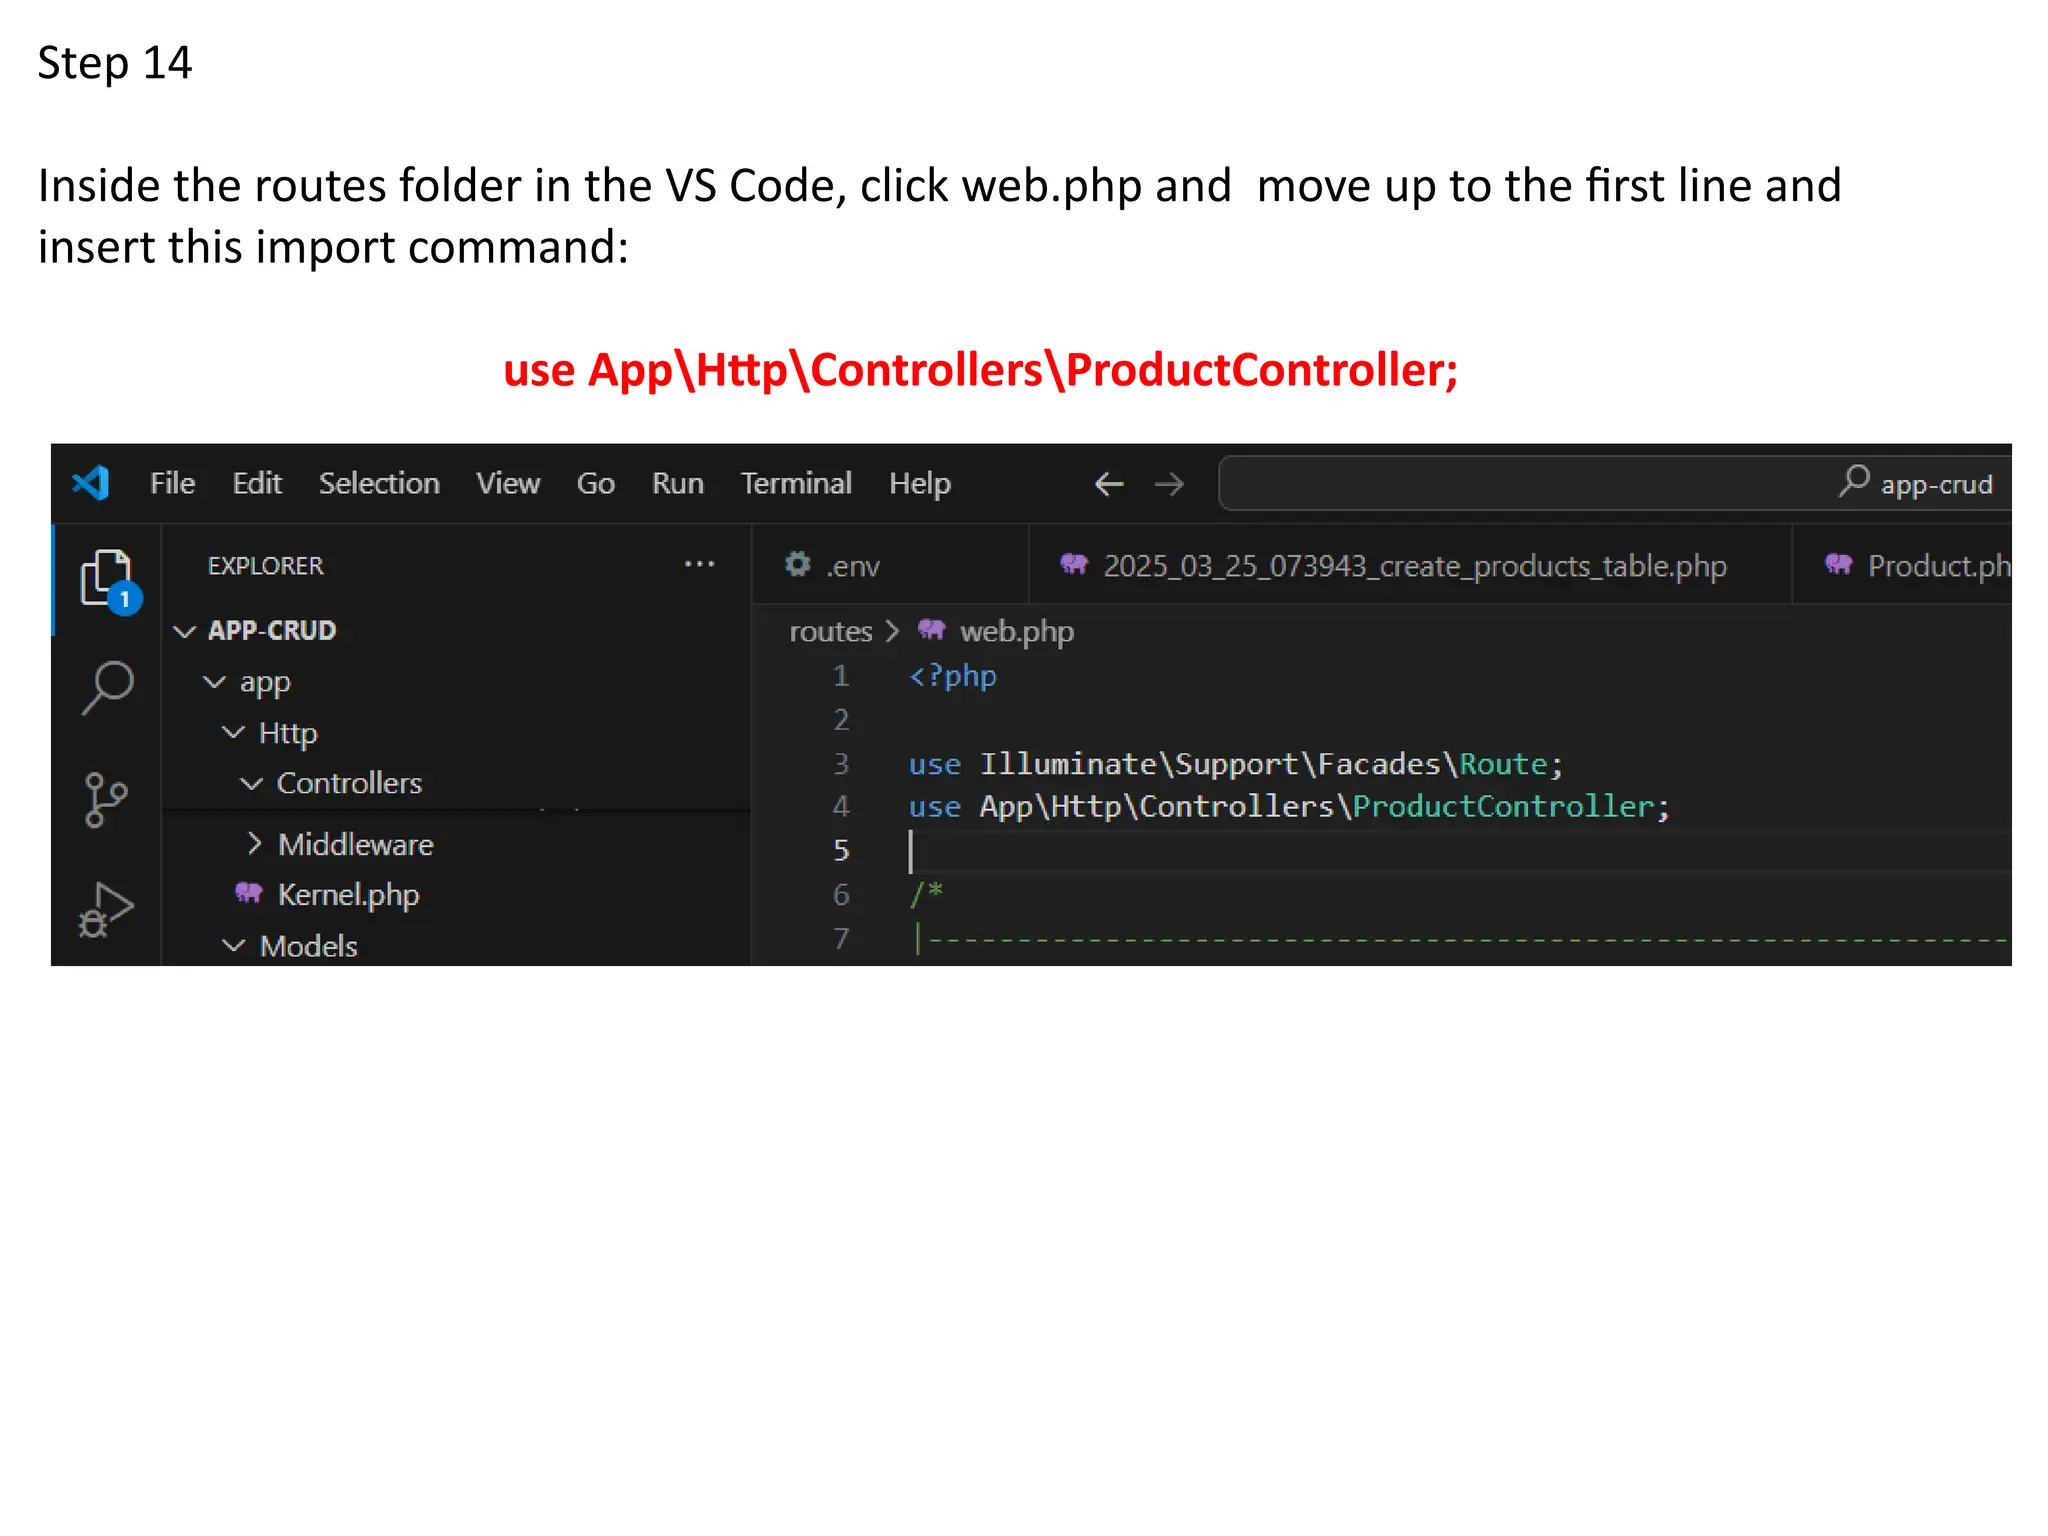The width and height of the screenshot is (2048, 1536).
Task: Open the Run and Debug icon
Action: click(106, 909)
